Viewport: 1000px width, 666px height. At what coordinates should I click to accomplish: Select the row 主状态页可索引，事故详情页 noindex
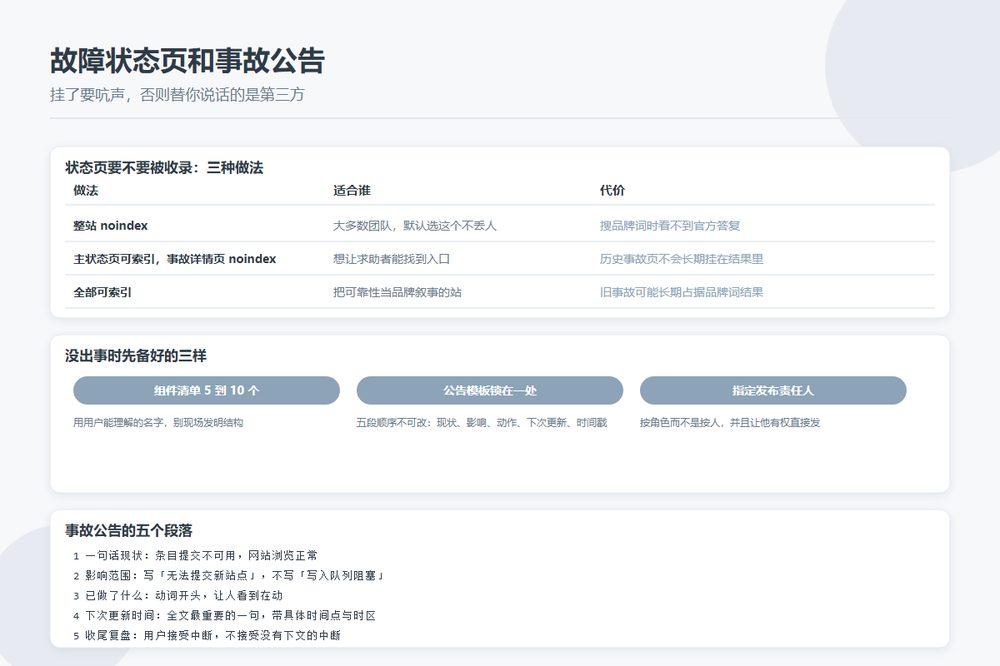pyautogui.click(x=500, y=259)
